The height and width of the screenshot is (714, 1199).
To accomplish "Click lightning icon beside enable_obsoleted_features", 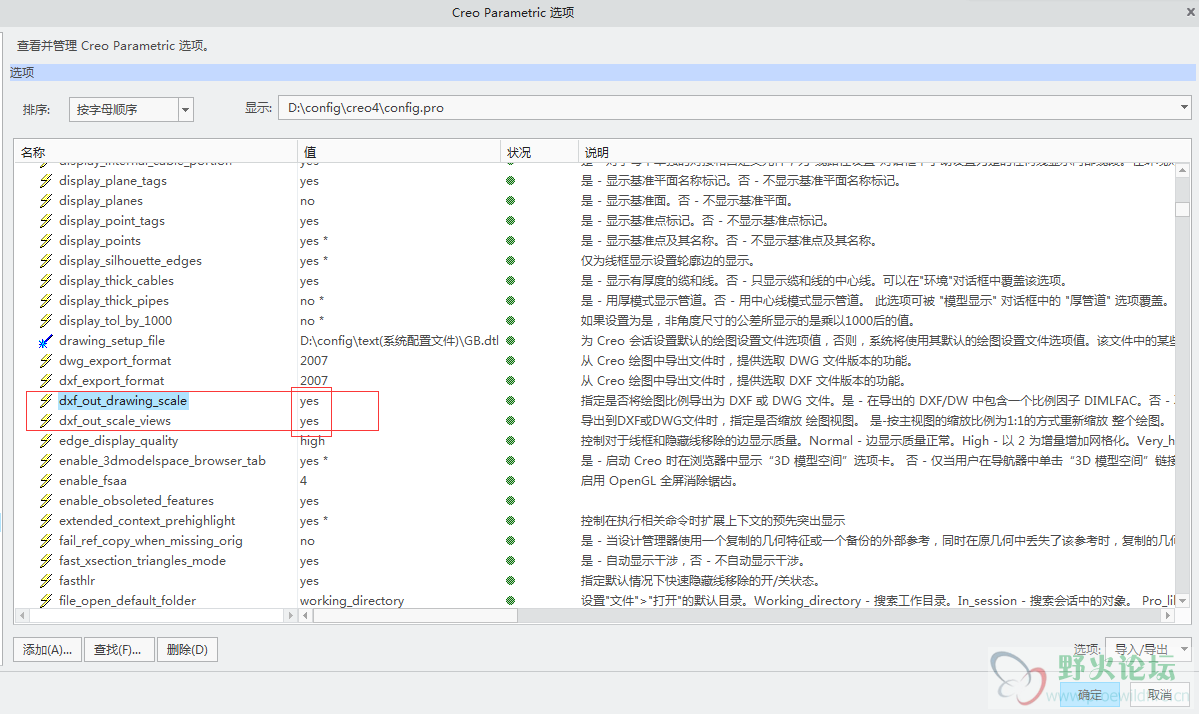I will (46, 501).
